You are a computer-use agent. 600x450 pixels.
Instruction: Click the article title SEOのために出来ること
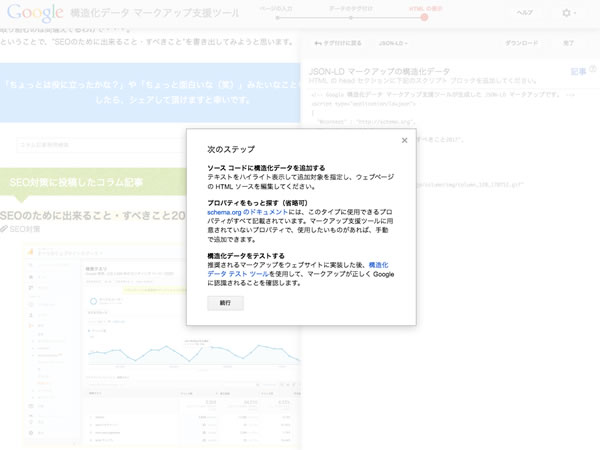click(93, 215)
